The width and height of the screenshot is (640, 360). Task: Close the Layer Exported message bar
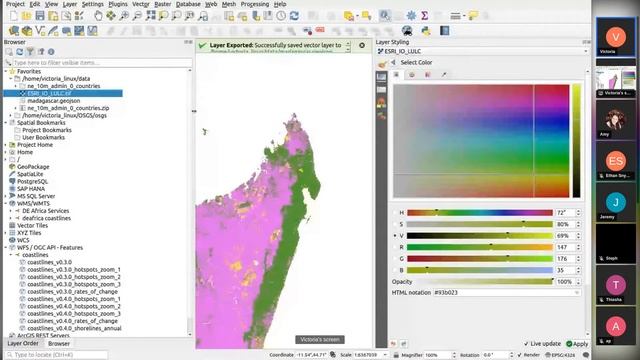[x=362, y=45]
